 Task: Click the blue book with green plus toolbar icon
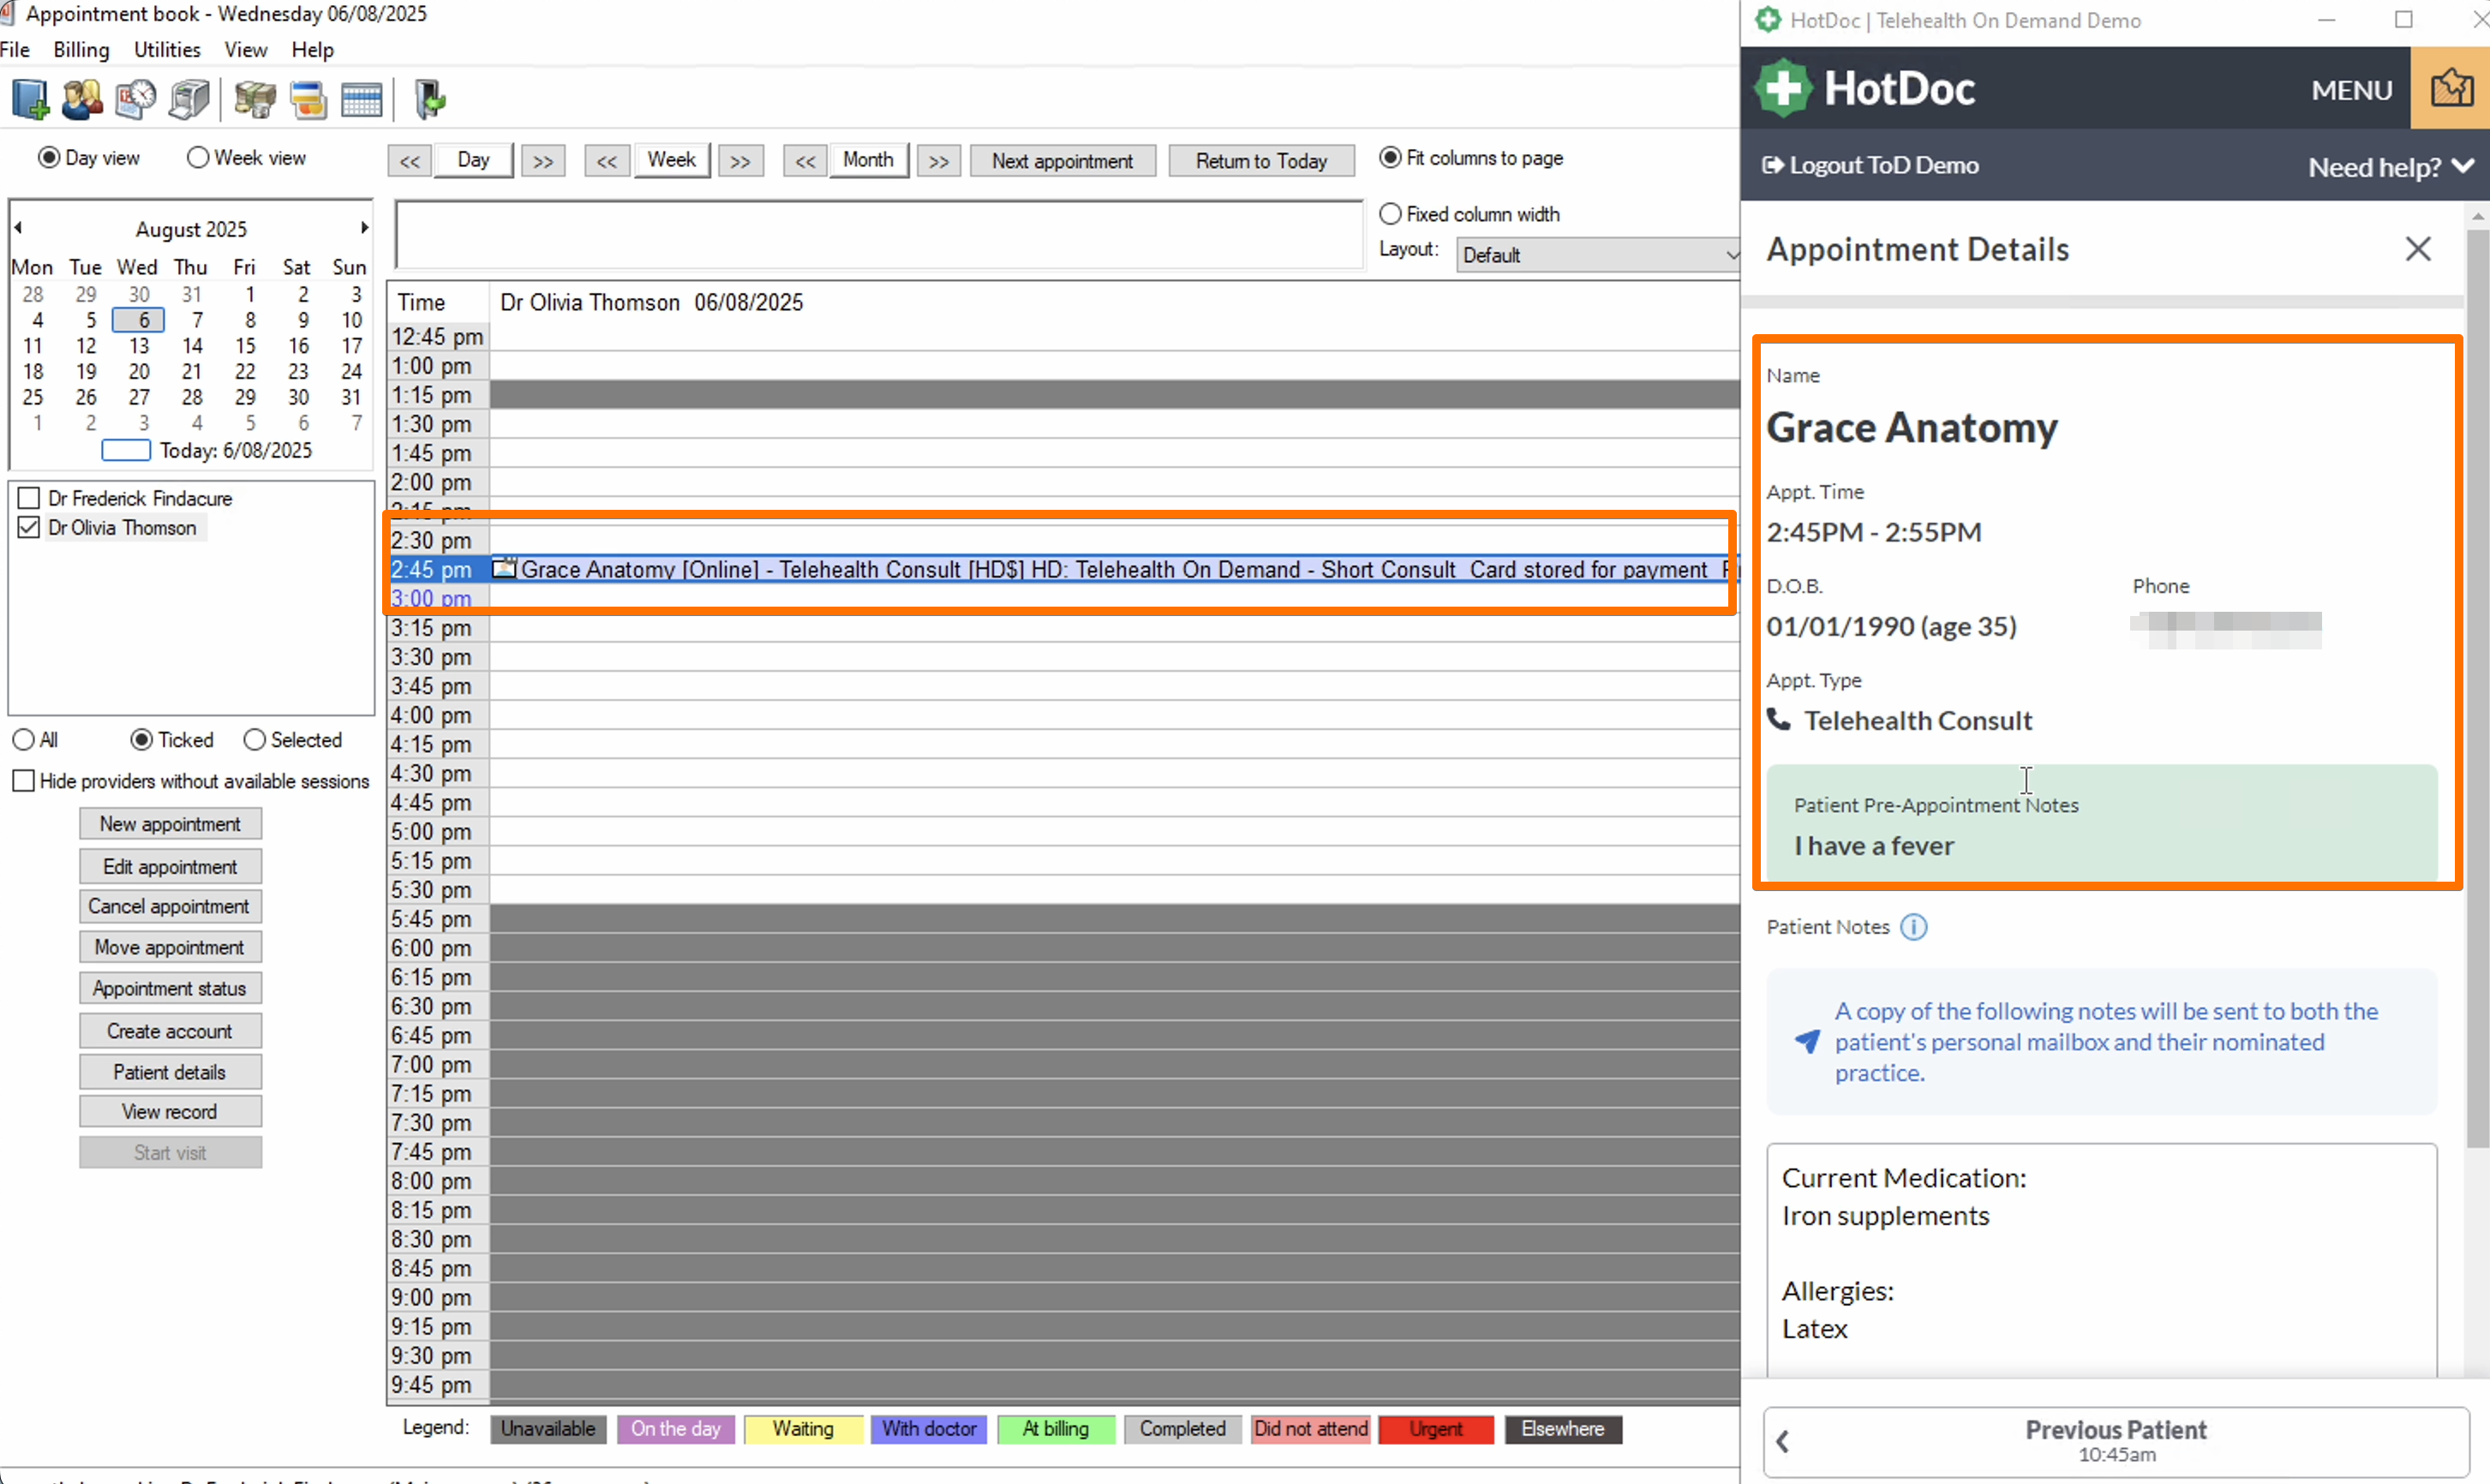coord(30,99)
